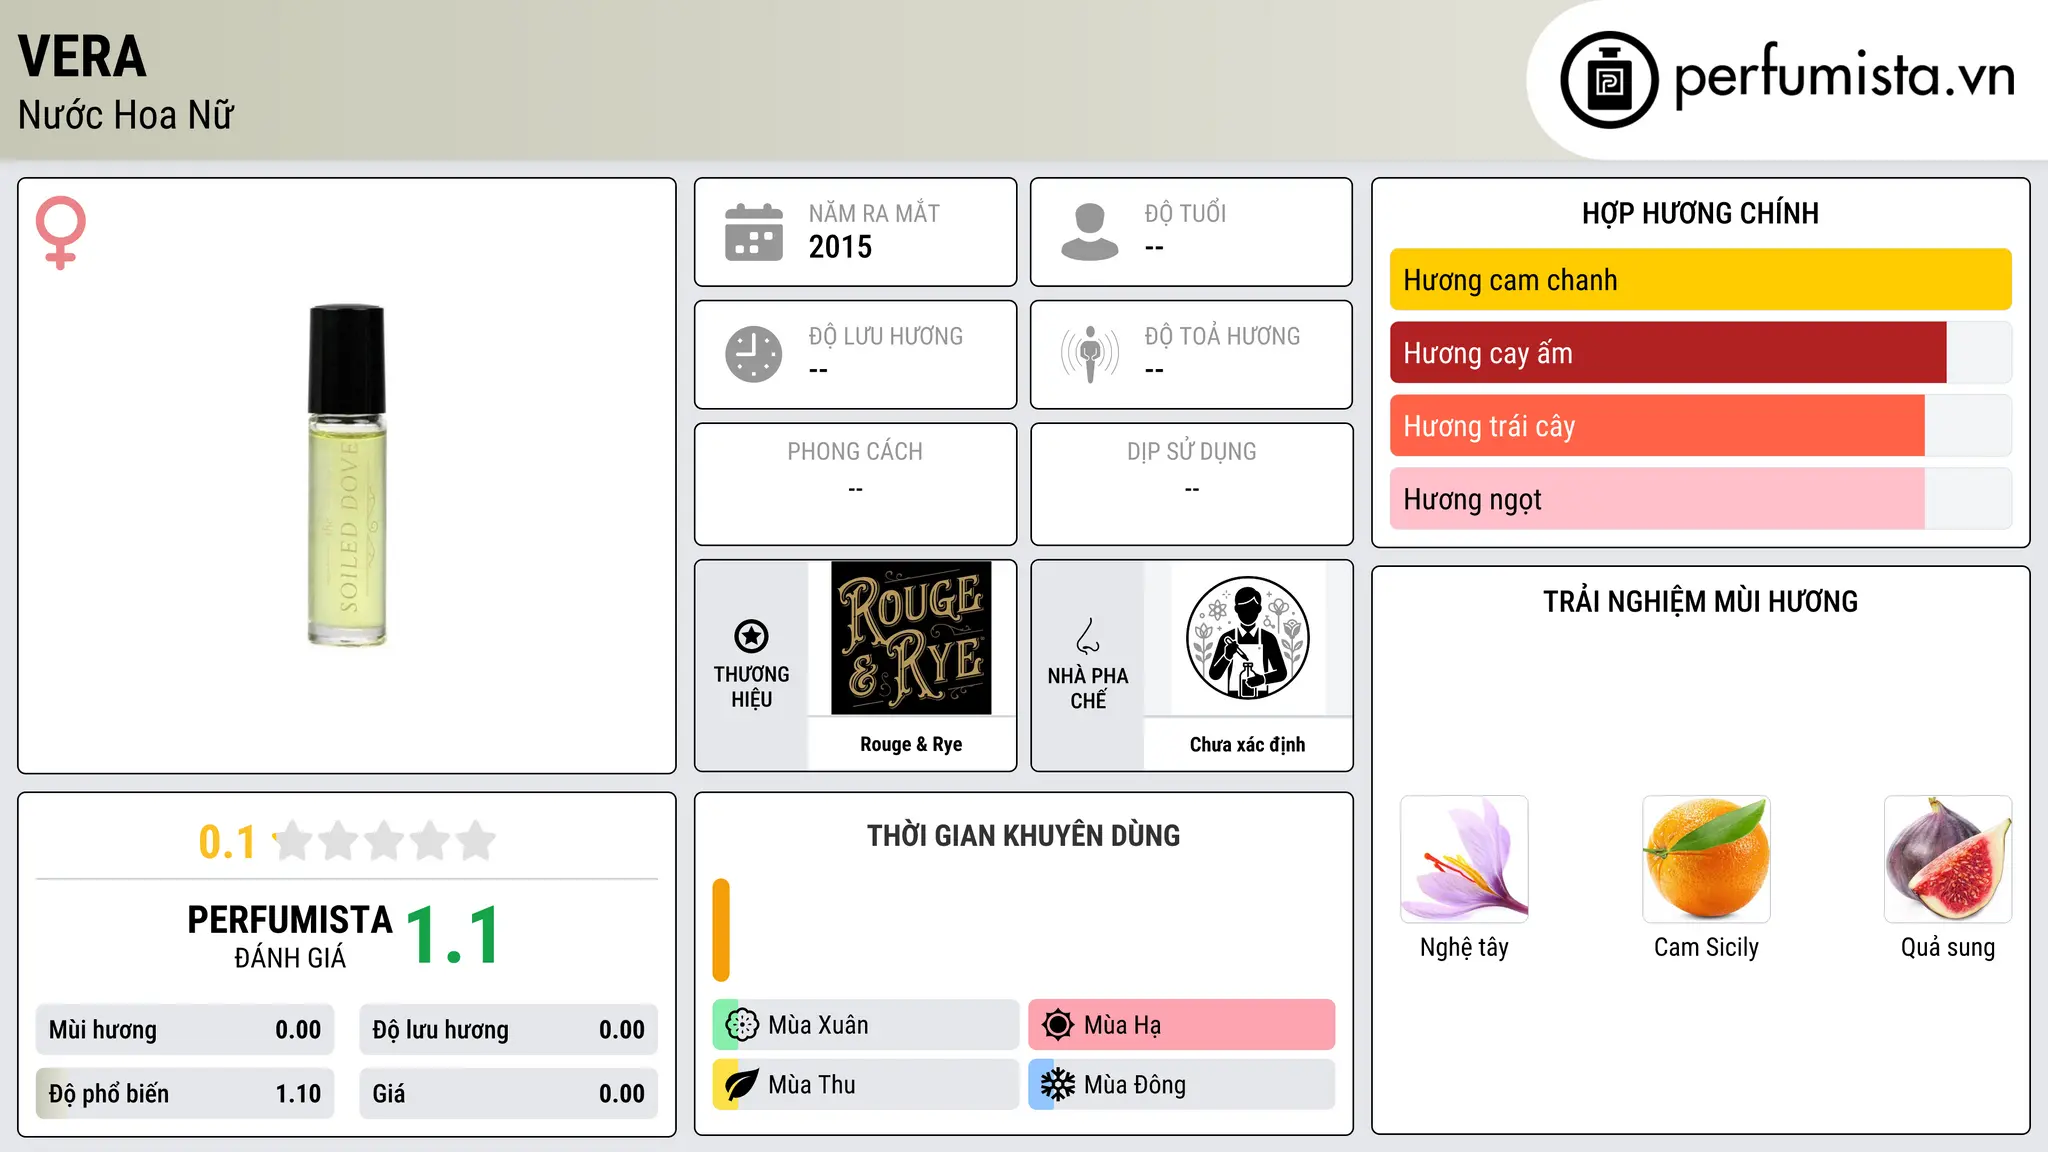Click the snowflake icon for Mùa Đông
This screenshot has width=2048, height=1152.
pyautogui.click(x=1058, y=1085)
